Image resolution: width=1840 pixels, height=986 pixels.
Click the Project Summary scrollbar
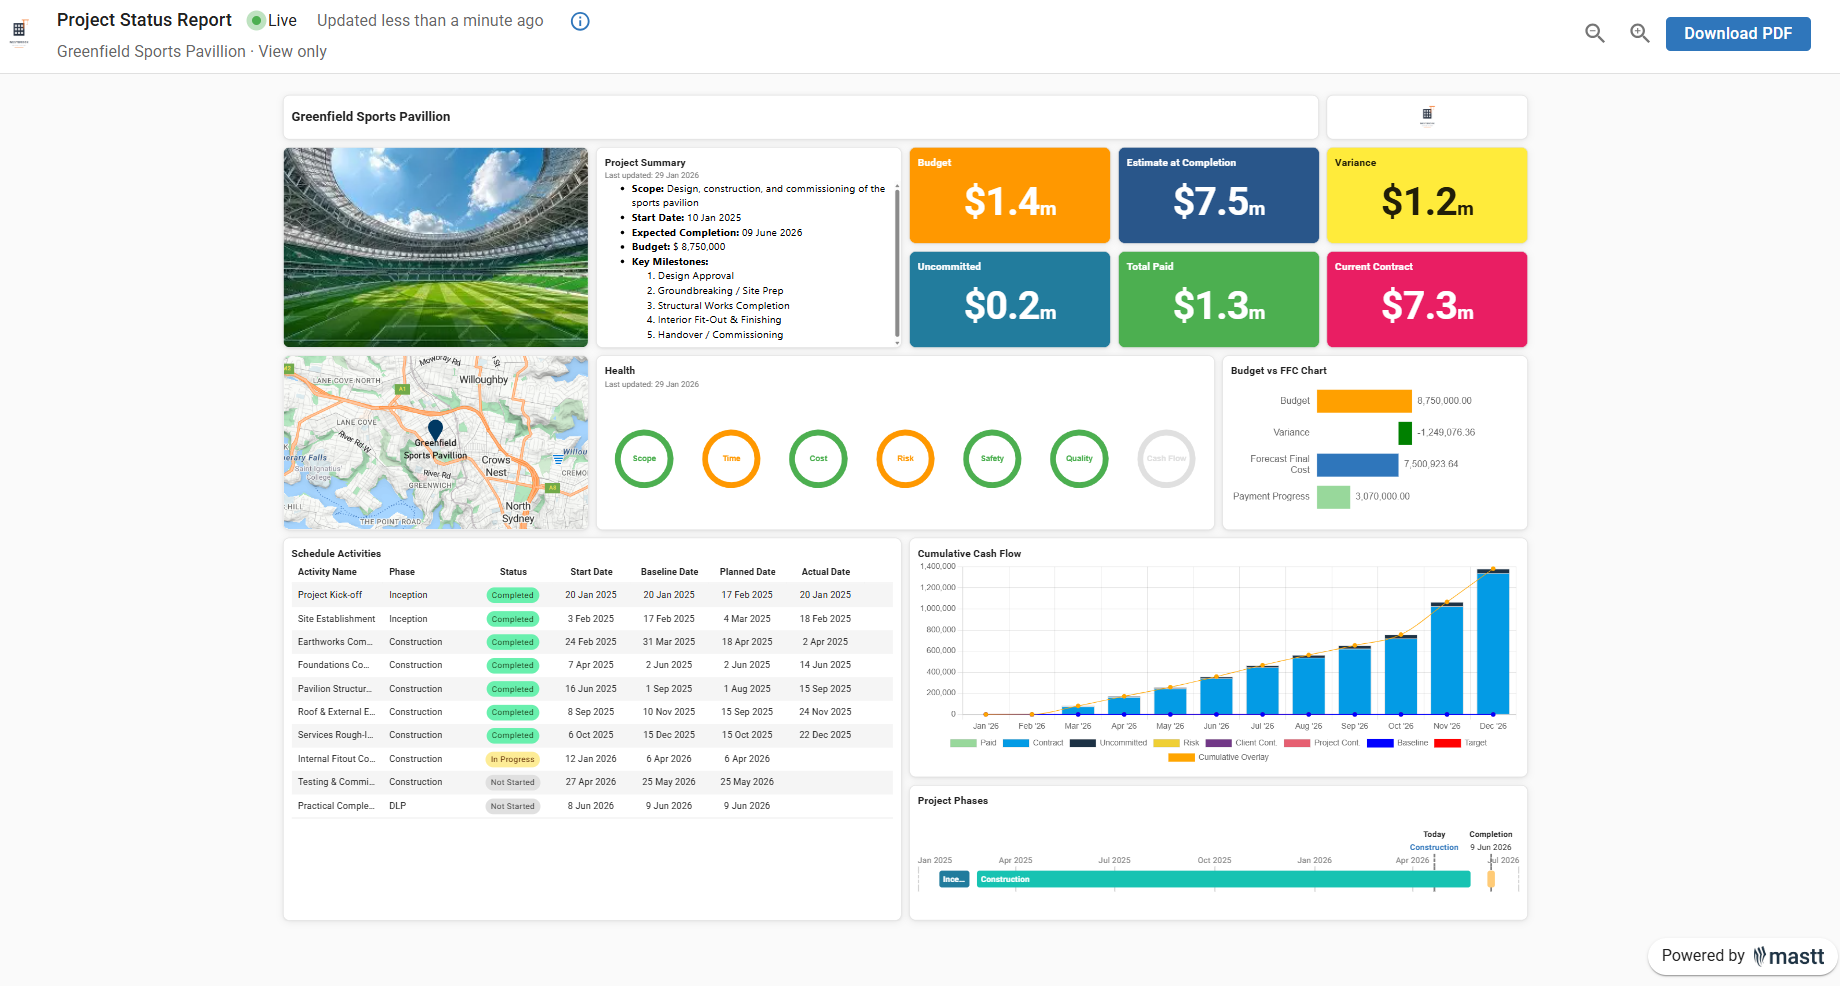pyautogui.click(x=897, y=263)
